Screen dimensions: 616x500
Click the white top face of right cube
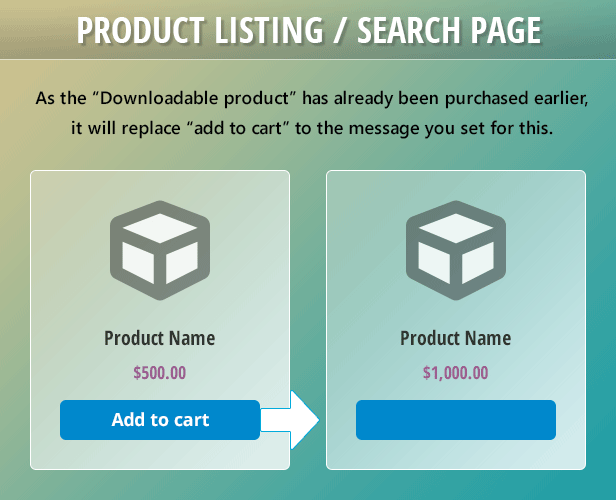pyautogui.click(x=456, y=228)
